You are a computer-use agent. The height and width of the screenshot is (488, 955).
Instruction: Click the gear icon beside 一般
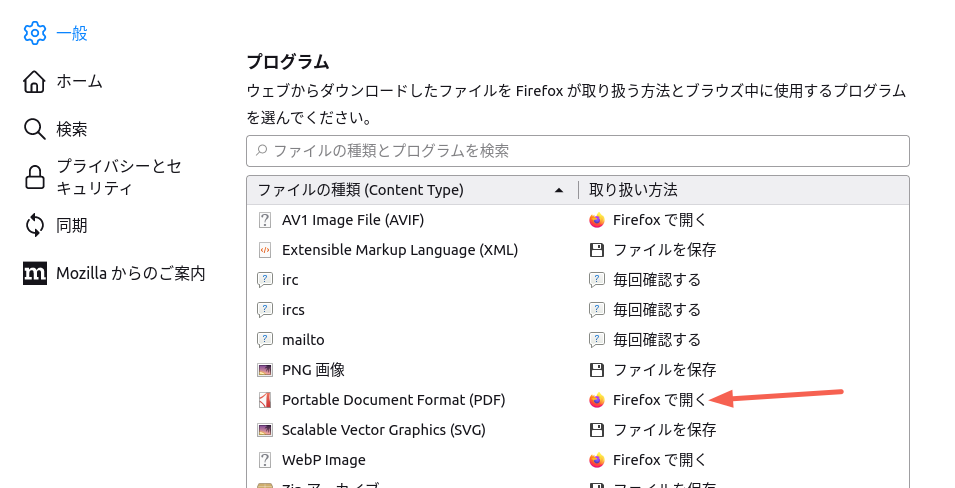tap(35, 33)
